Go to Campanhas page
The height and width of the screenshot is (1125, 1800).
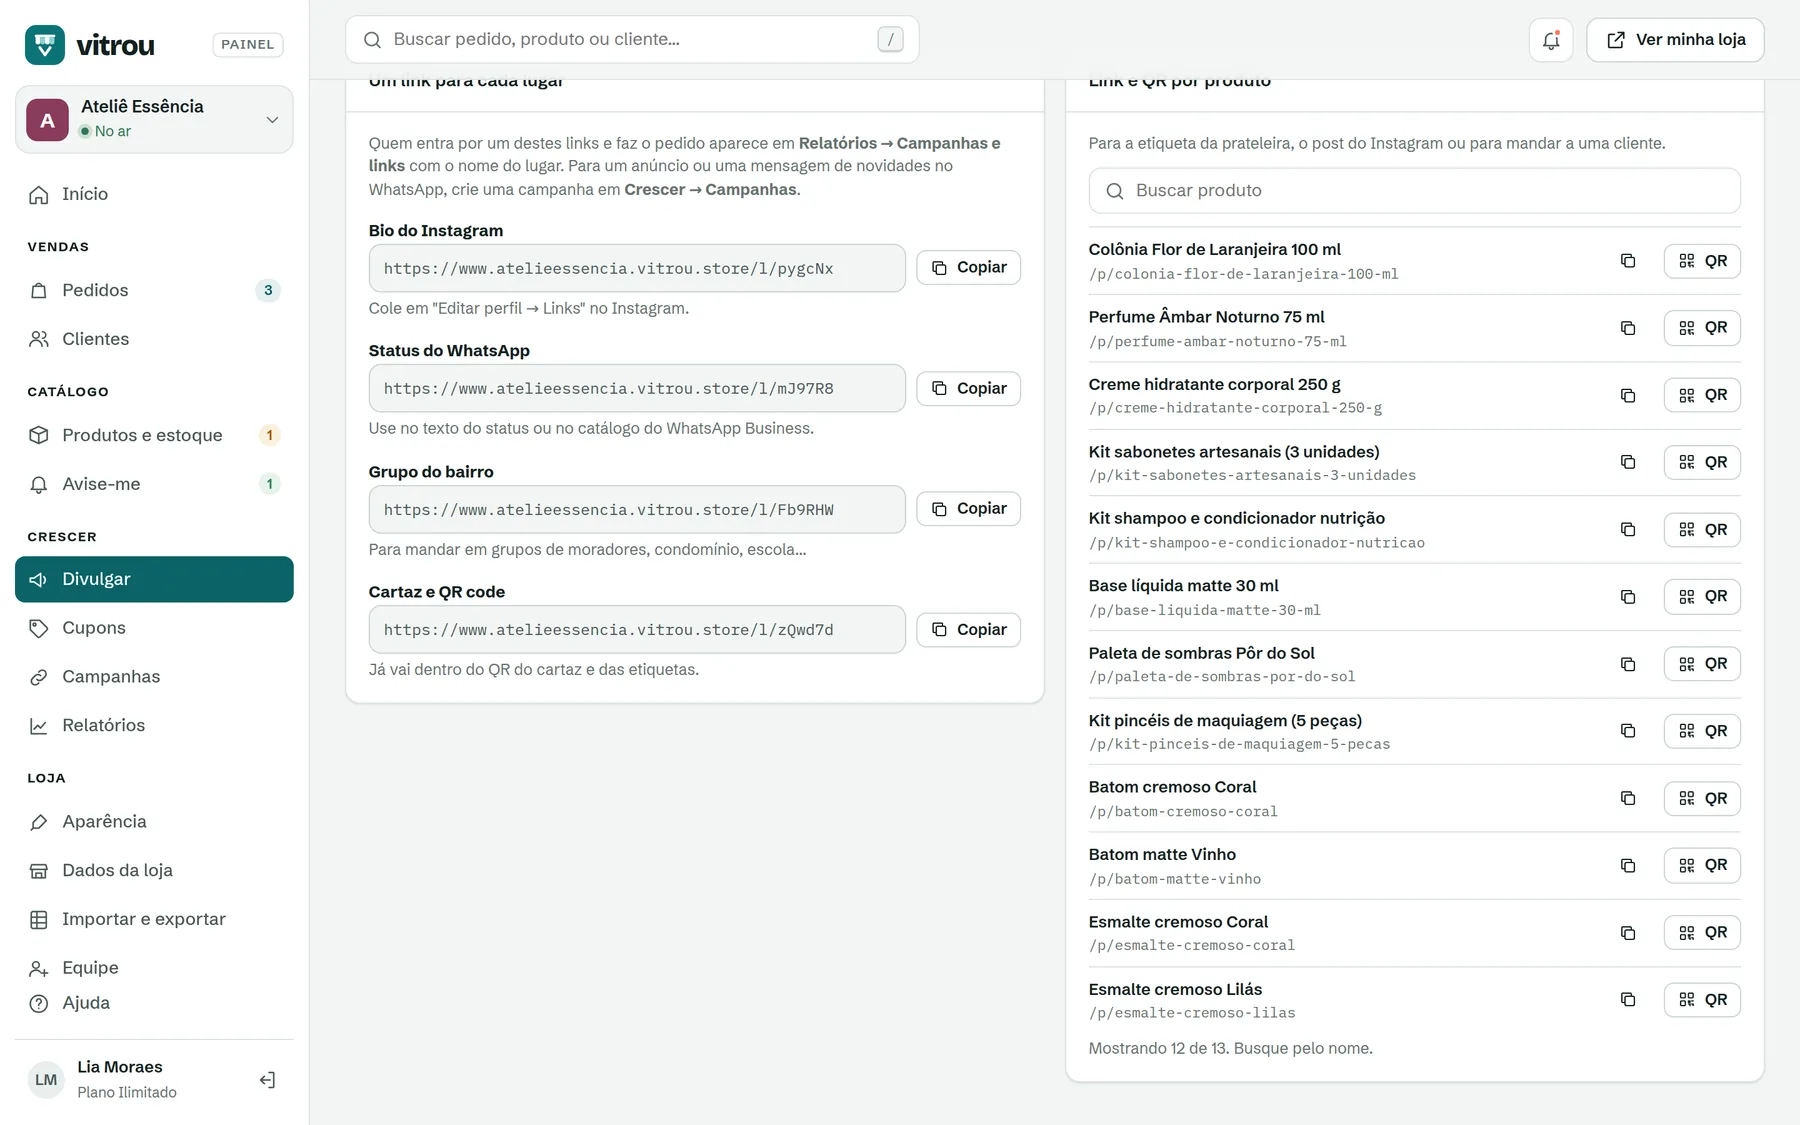[154, 677]
